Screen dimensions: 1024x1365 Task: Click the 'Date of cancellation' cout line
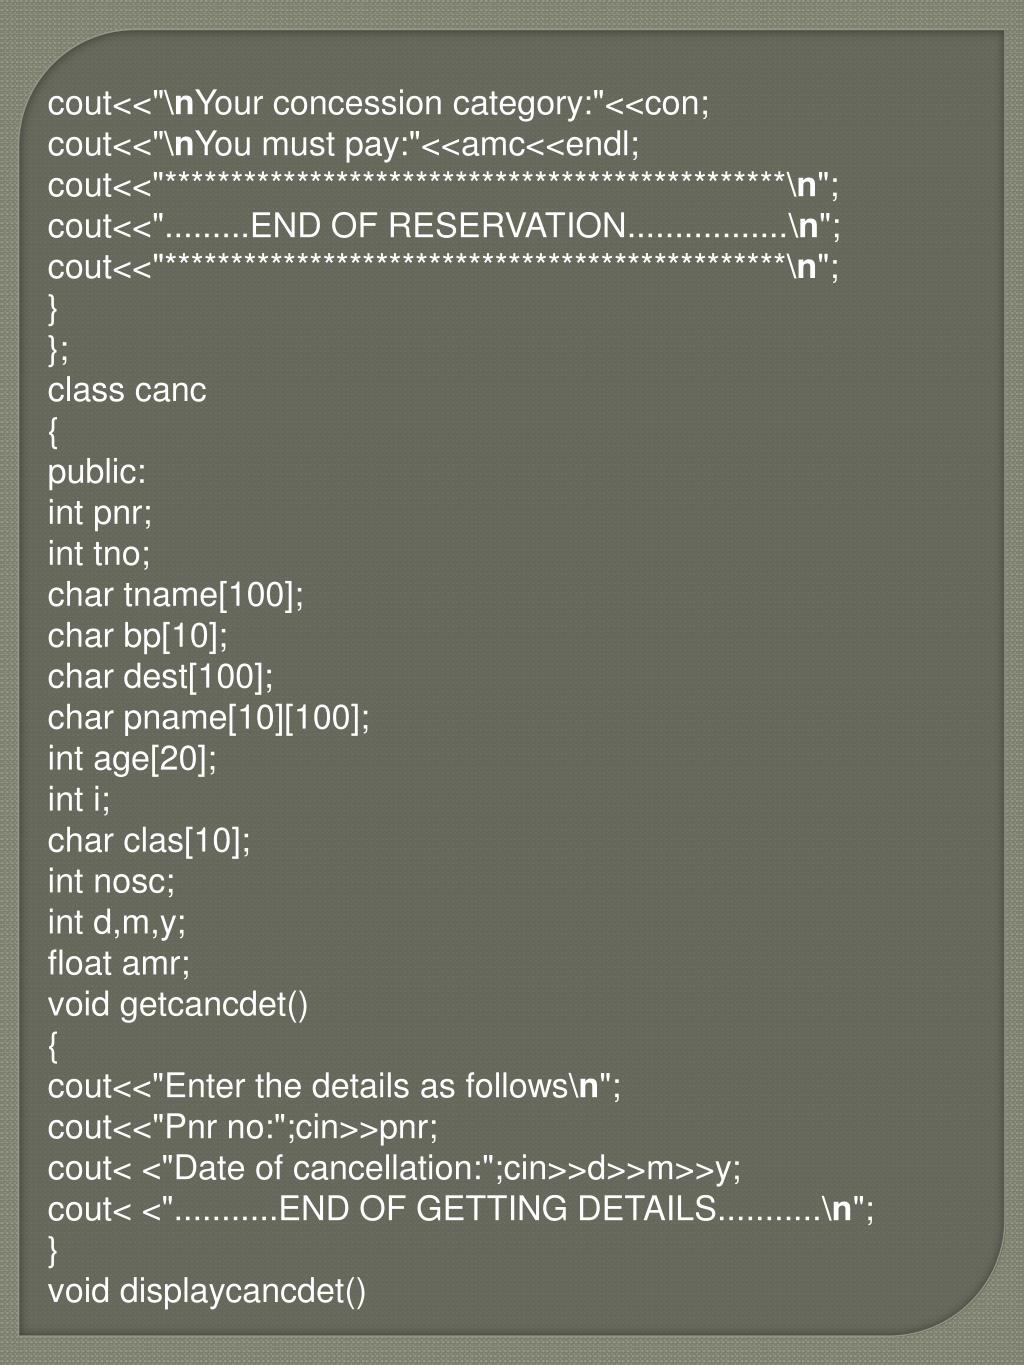pyautogui.click(x=395, y=1169)
